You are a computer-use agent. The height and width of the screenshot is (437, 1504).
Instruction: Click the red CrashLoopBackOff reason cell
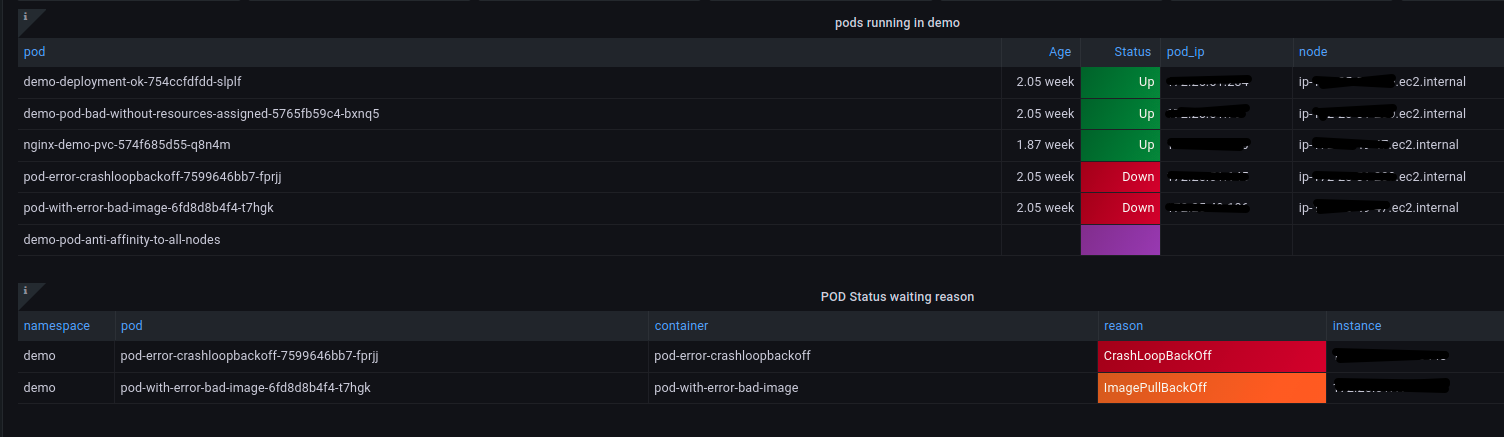[1212, 356]
